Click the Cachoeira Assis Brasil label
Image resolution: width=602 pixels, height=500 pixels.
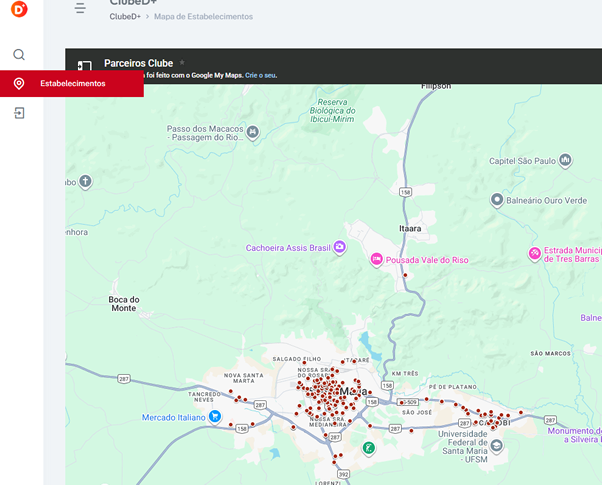pyautogui.click(x=288, y=248)
